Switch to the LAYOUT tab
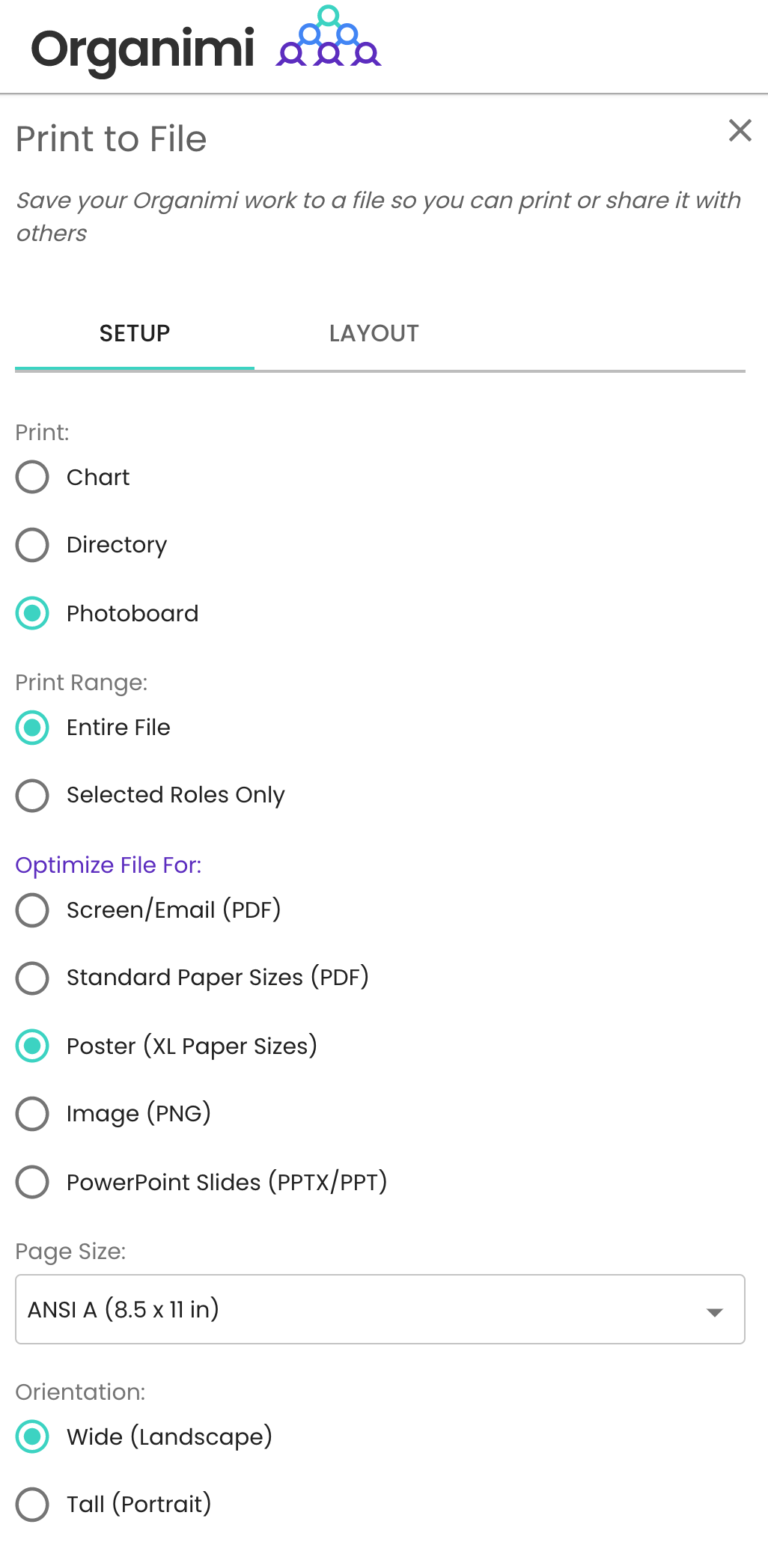The height and width of the screenshot is (1551, 768). pos(374,333)
